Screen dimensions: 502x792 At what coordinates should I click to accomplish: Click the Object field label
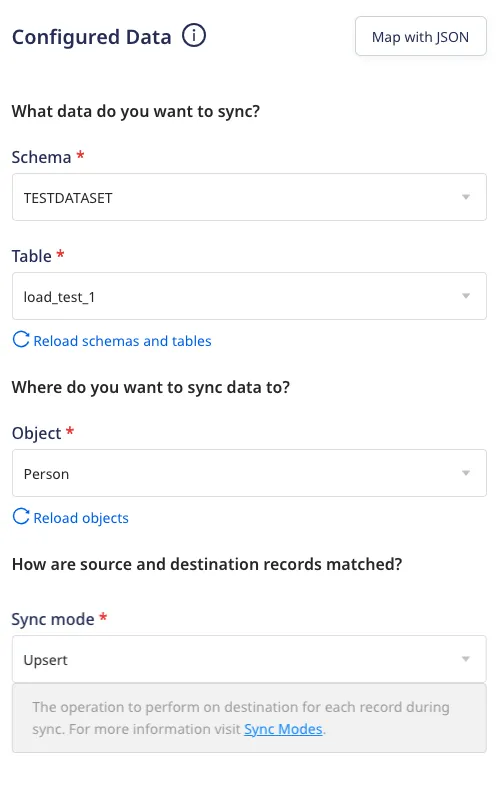tap(36, 433)
